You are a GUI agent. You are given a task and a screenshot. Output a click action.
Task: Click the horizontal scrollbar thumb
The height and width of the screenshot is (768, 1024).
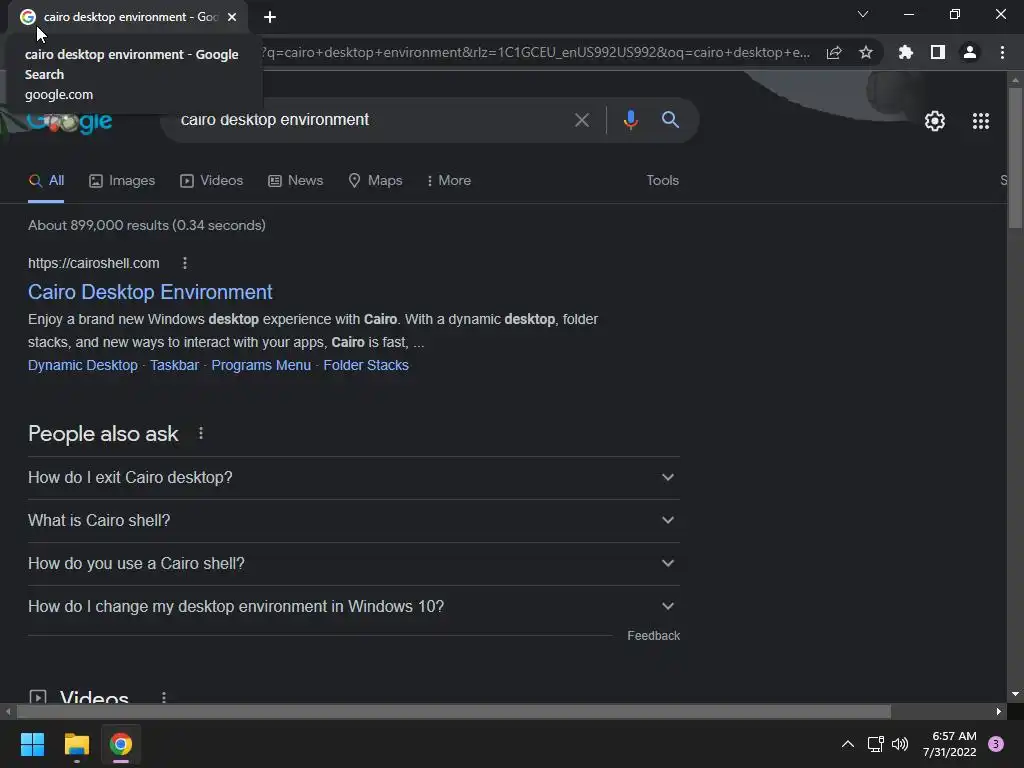click(454, 711)
